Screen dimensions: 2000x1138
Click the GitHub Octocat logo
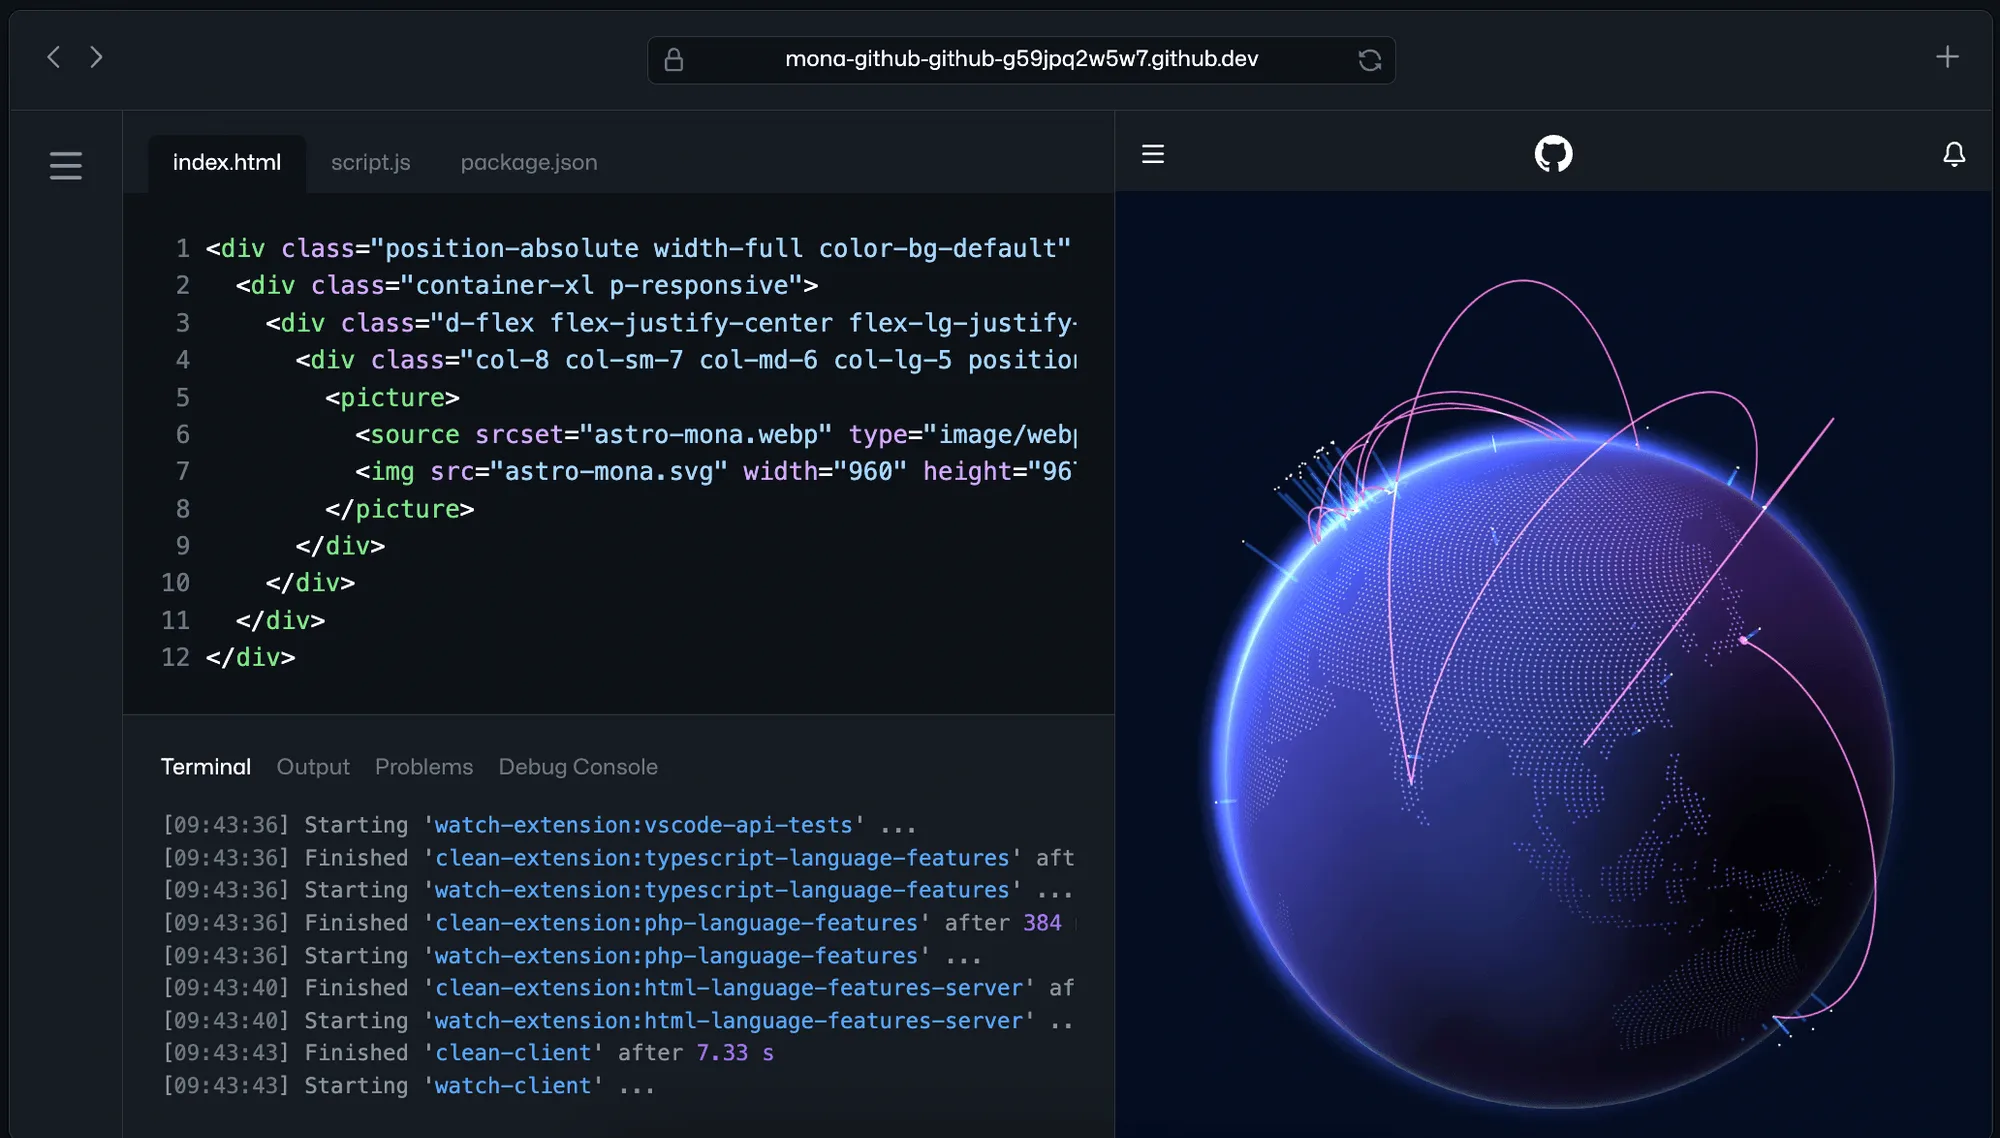[1553, 154]
